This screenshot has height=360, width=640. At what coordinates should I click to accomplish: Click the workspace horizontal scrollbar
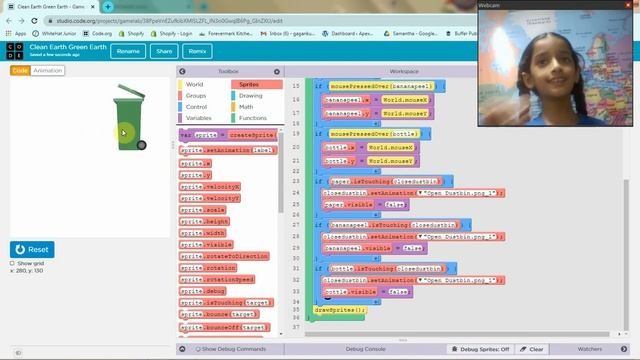(457, 334)
